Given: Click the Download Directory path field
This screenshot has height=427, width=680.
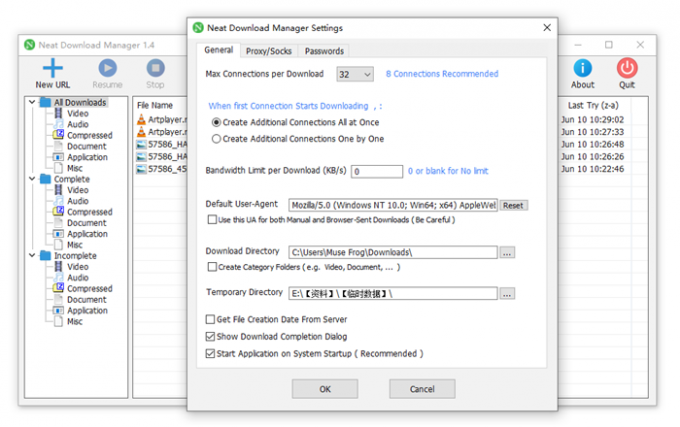Looking at the screenshot, I should (x=393, y=252).
